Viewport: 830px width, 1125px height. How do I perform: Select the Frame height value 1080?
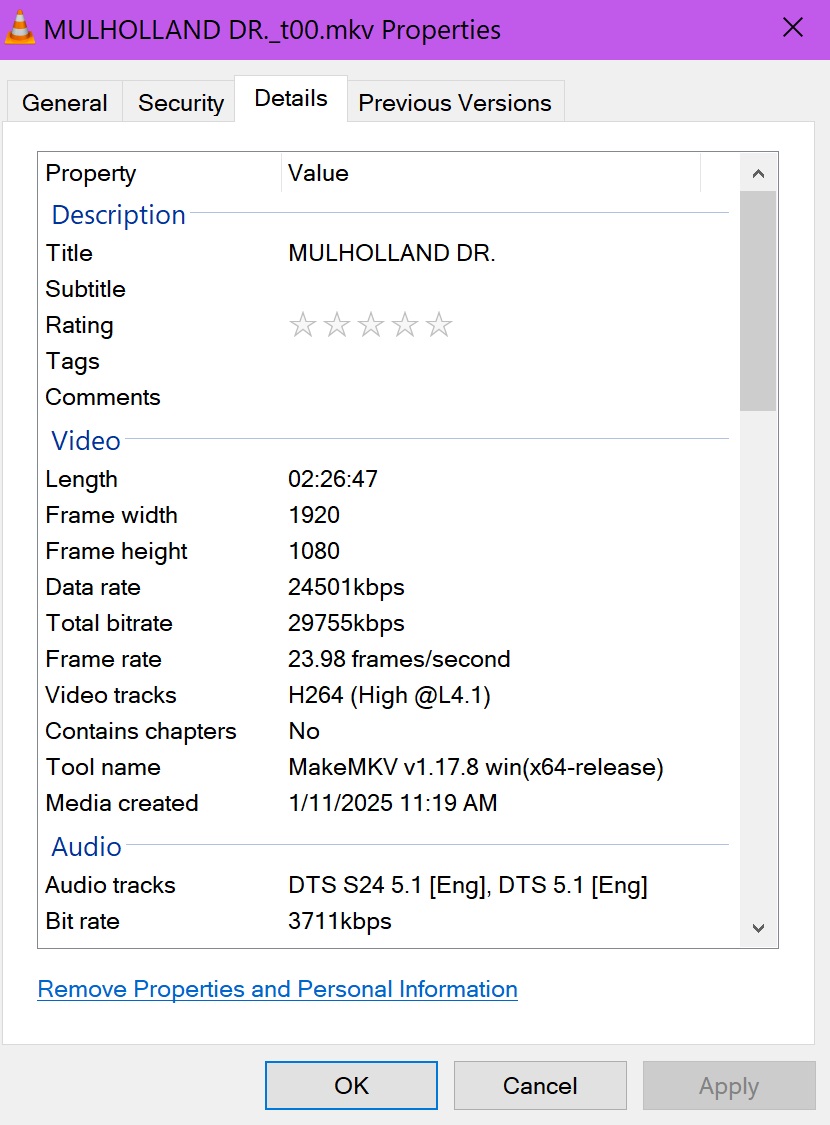tap(314, 550)
